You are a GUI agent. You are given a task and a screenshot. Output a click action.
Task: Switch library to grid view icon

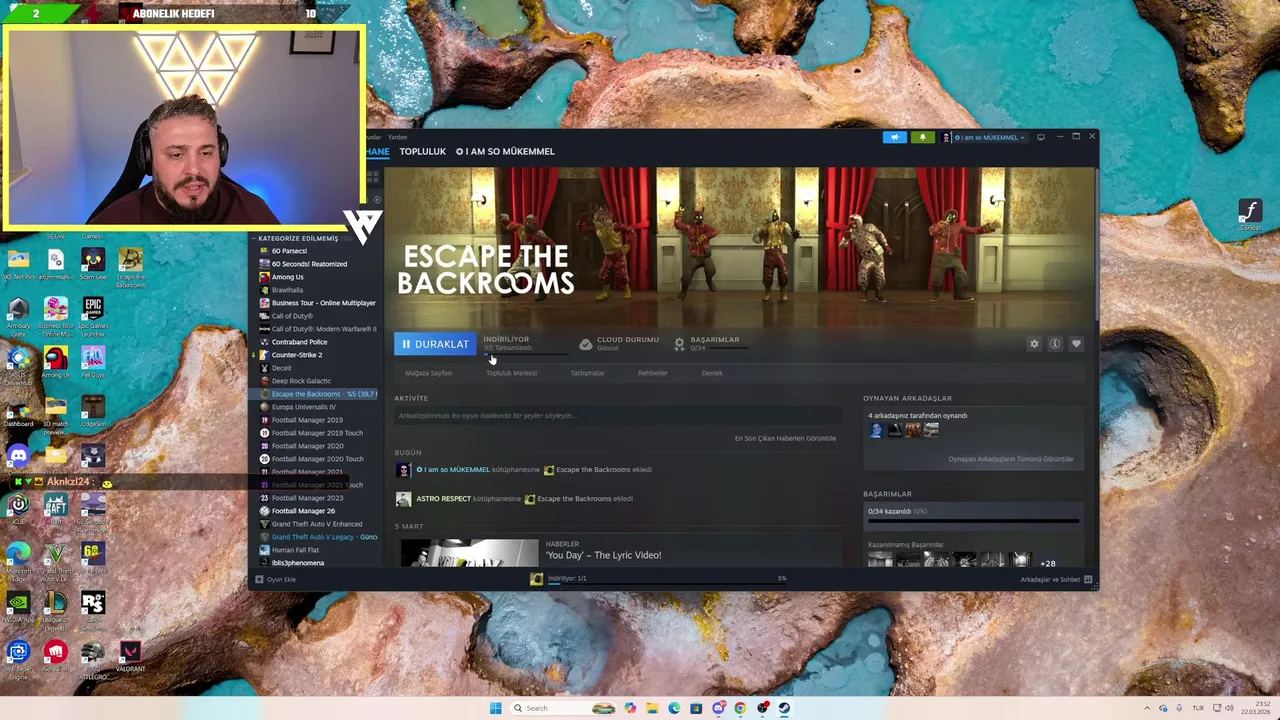373,176
